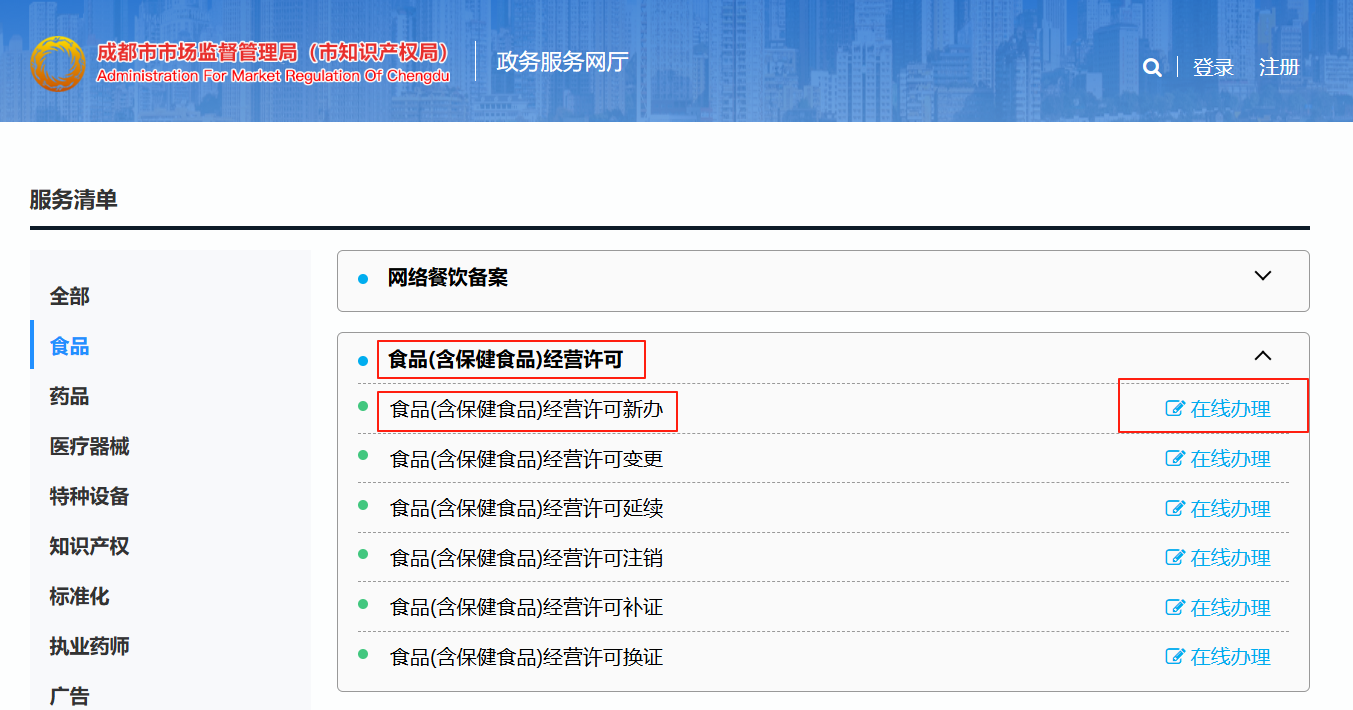This screenshot has height=710, width=1353.
Task: Select 知识产权 category in sidebar
Action: pyautogui.click(x=90, y=547)
